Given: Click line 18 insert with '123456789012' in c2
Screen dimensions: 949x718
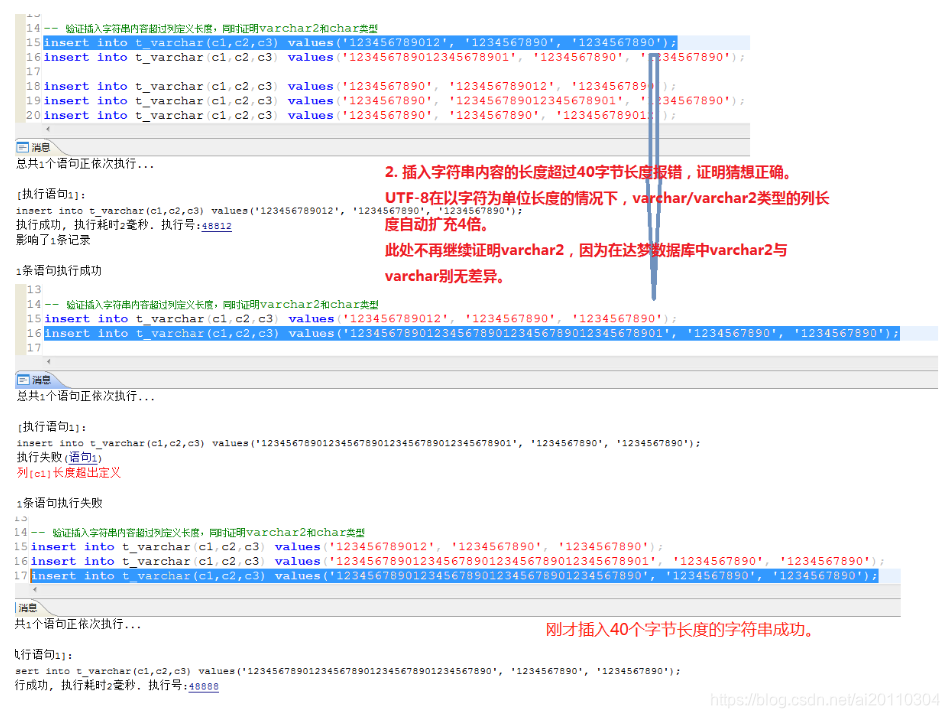Looking at the screenshot, I should coord(360,86).
